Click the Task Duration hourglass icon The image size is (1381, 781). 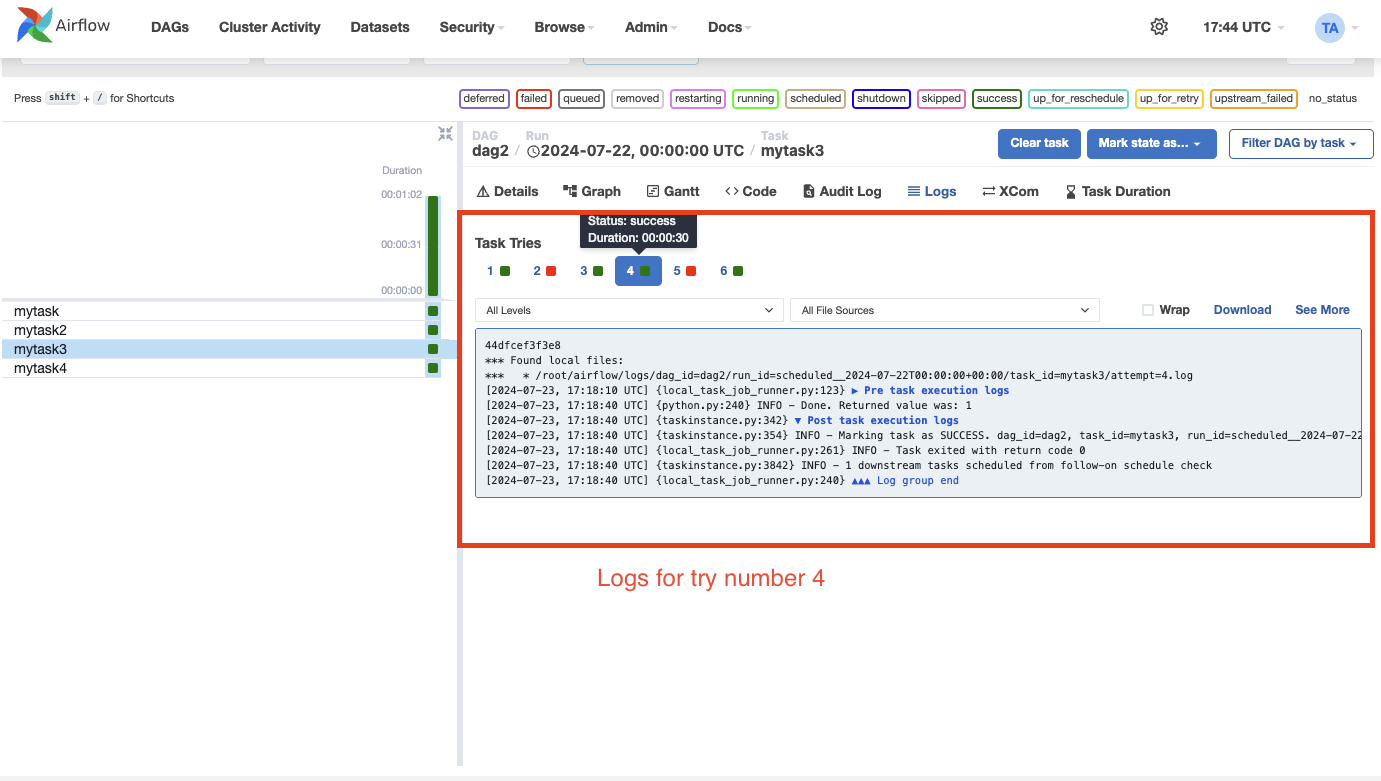(x=1069, y=191)
